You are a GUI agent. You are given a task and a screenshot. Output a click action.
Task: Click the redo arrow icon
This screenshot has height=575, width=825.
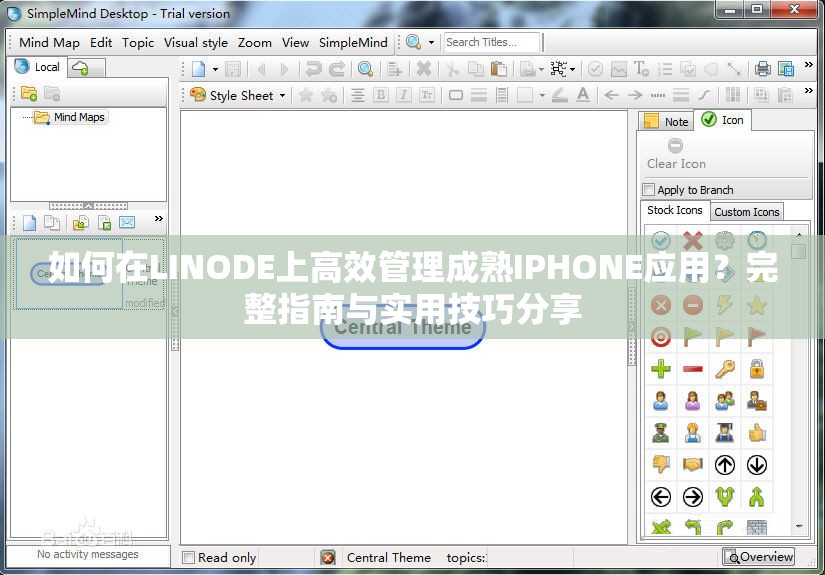click(337, 69)
